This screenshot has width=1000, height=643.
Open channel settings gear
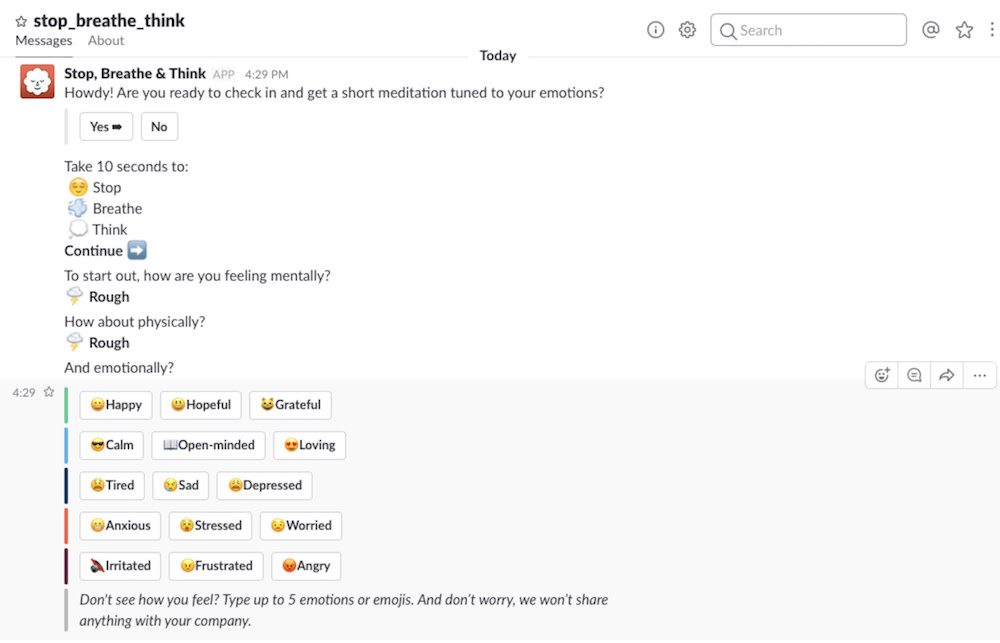[x=687, y=30]
